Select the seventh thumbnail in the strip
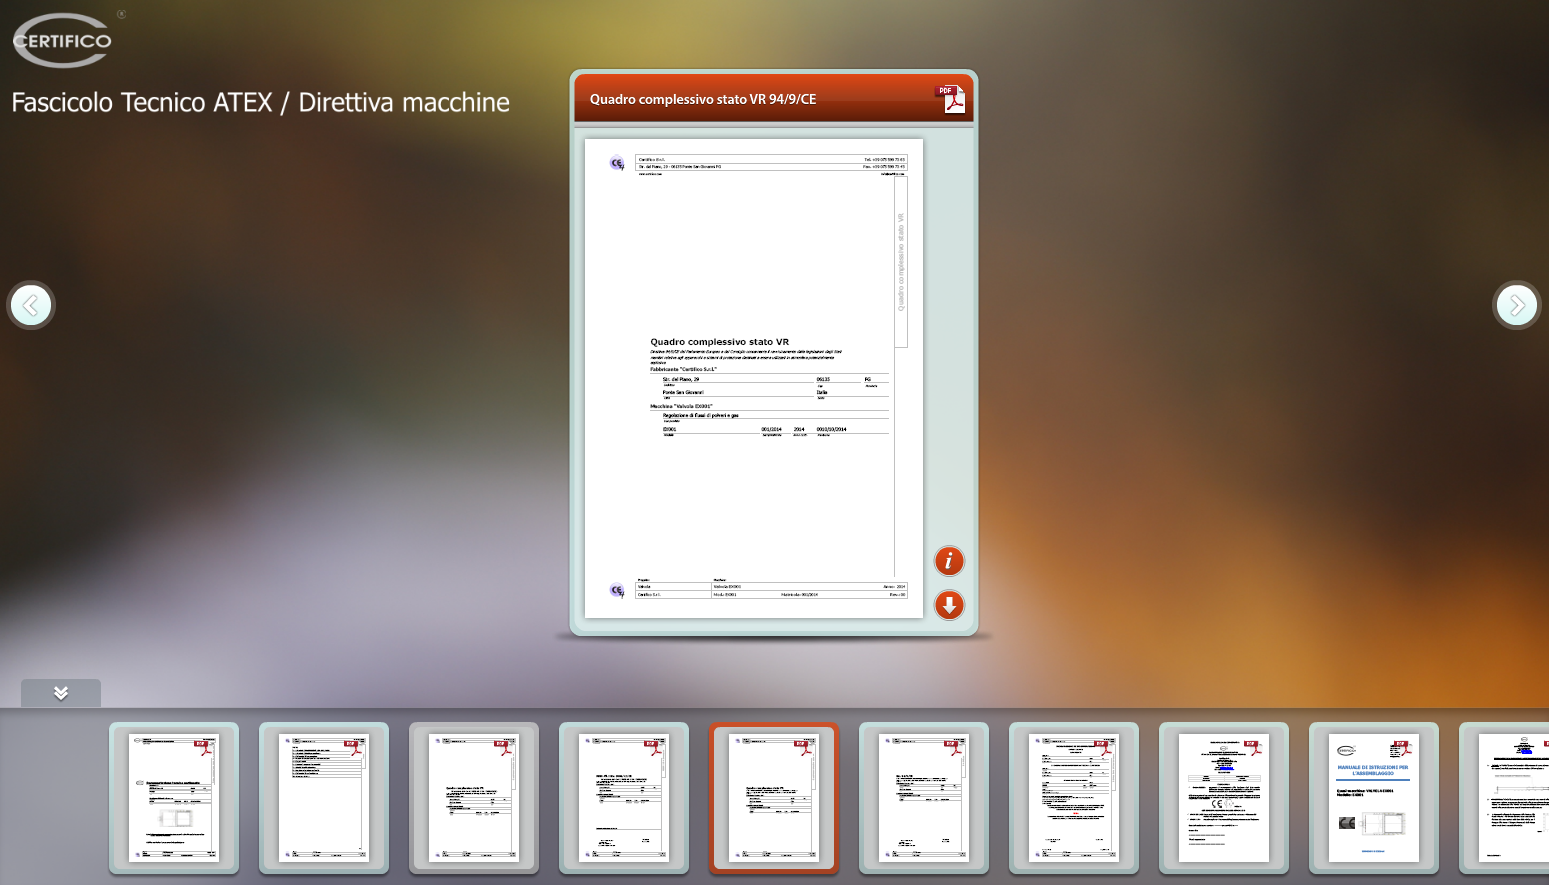 (1074, 798)
